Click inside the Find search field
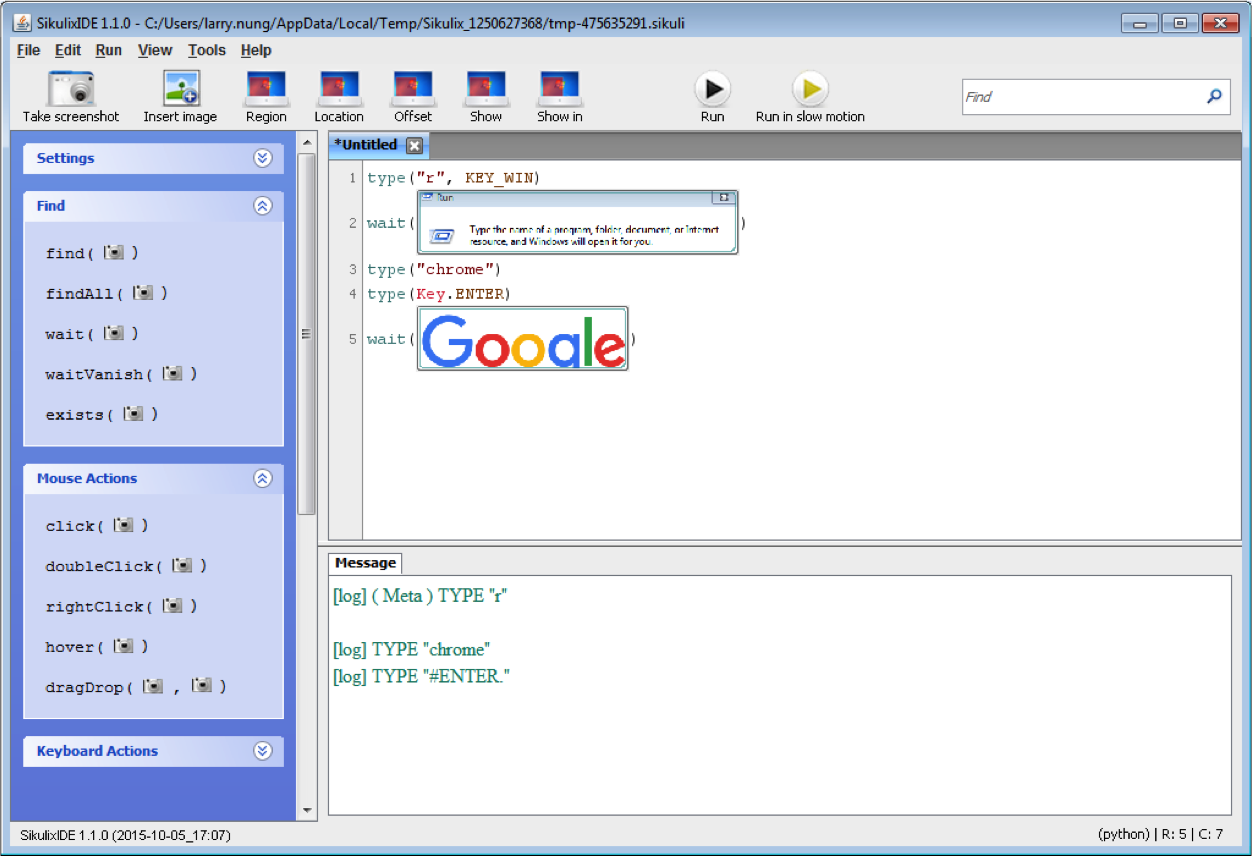Image resolution: width=1252 pixels, height=856 pixels. [1083, 97]
